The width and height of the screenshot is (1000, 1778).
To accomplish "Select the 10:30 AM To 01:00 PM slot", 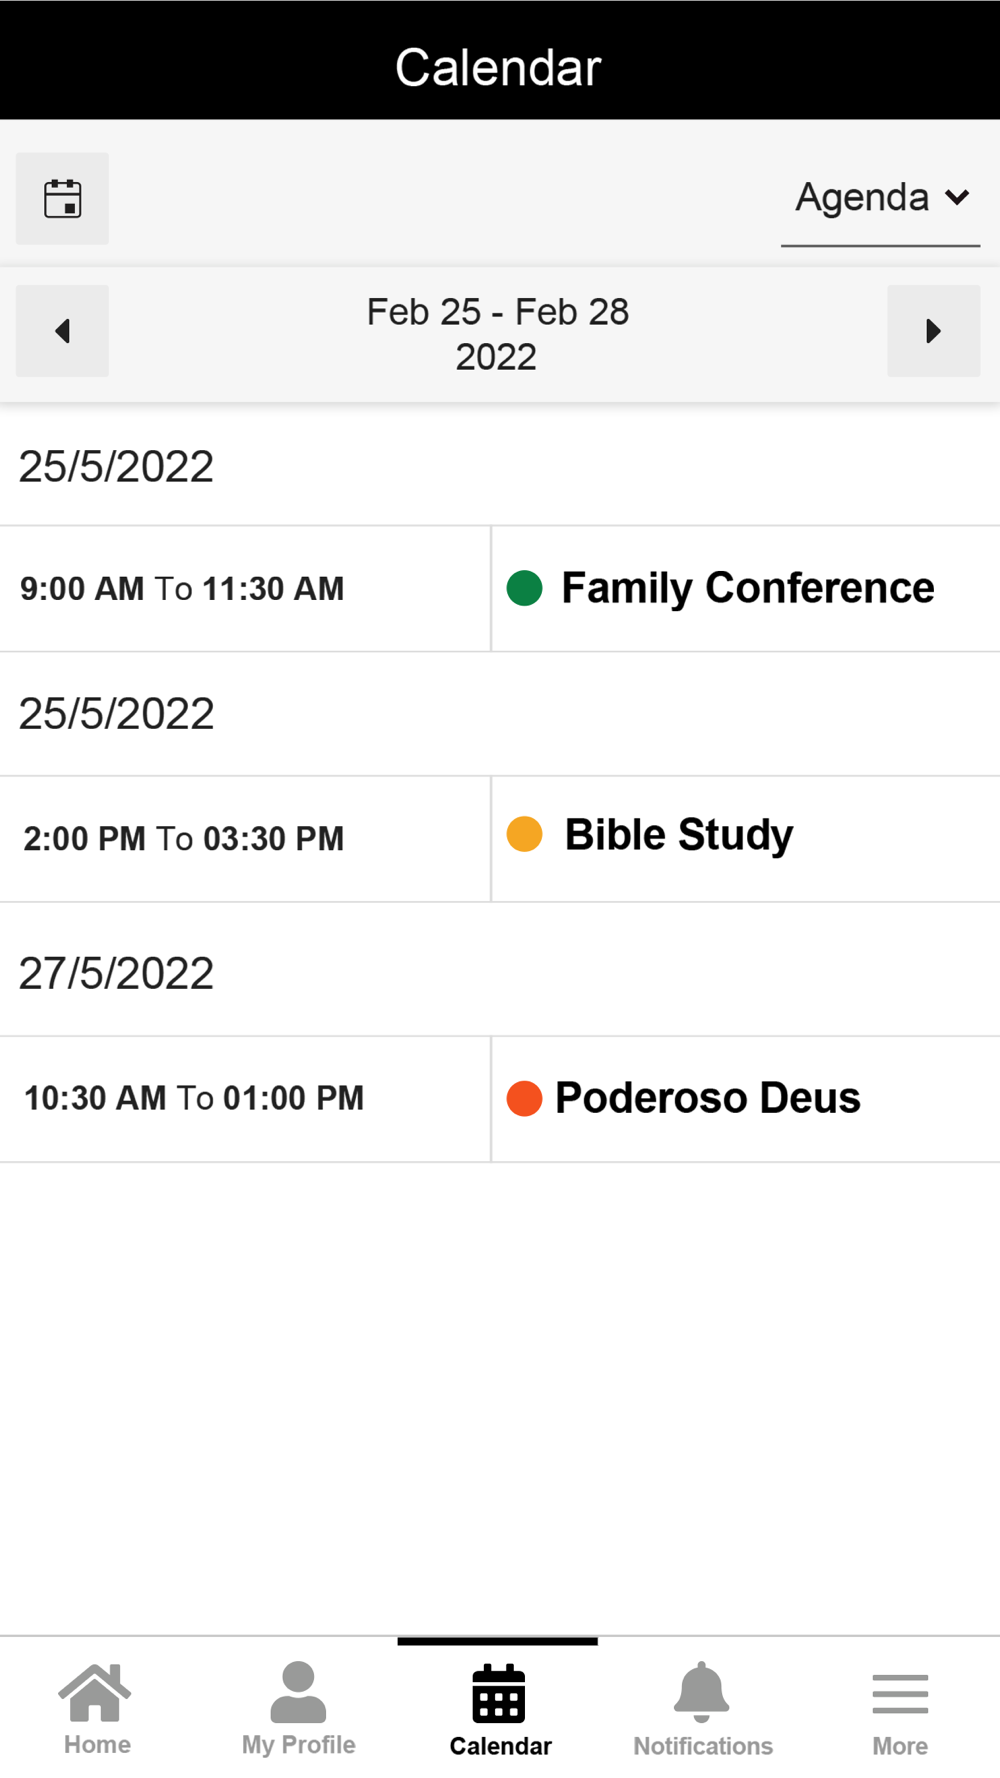I will 194,1098.
